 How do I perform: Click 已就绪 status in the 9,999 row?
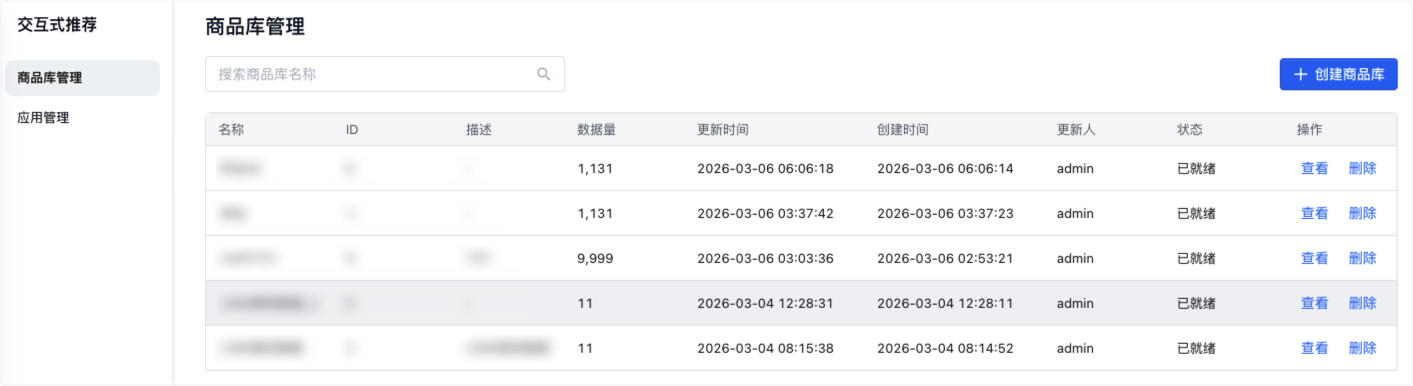(x=1196, y=258)
